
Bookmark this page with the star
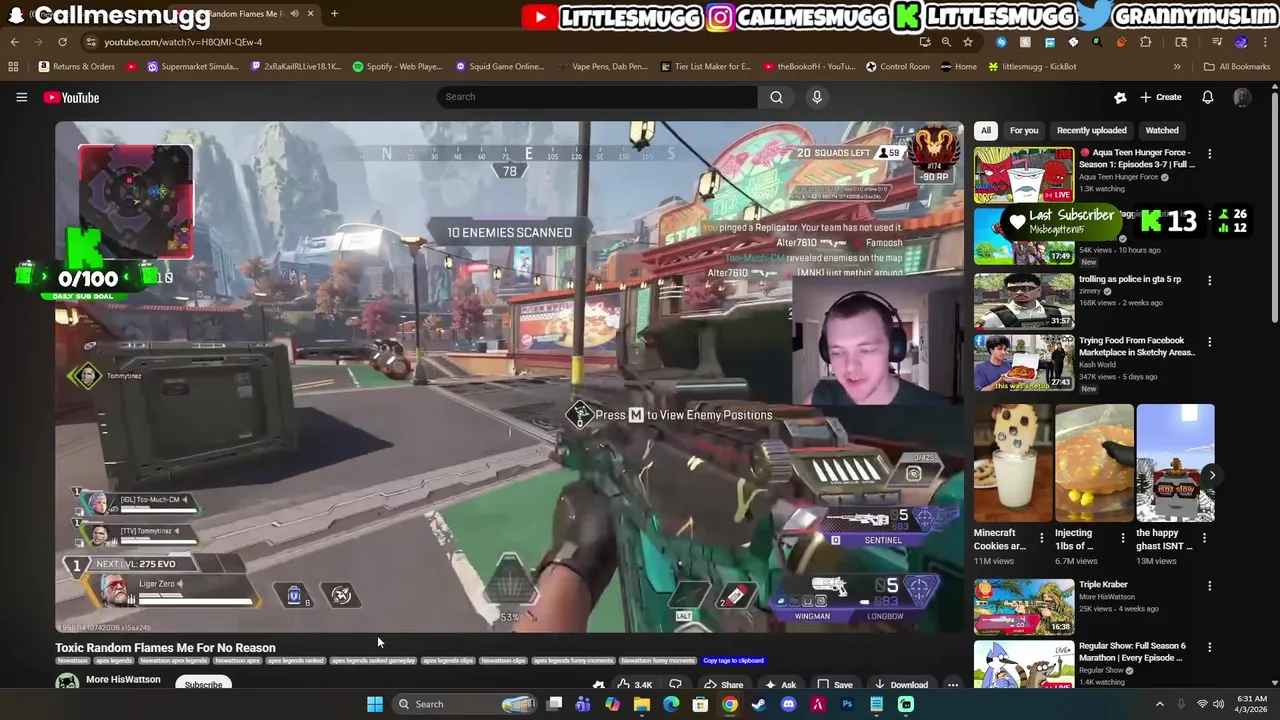[x=967, y=42]
